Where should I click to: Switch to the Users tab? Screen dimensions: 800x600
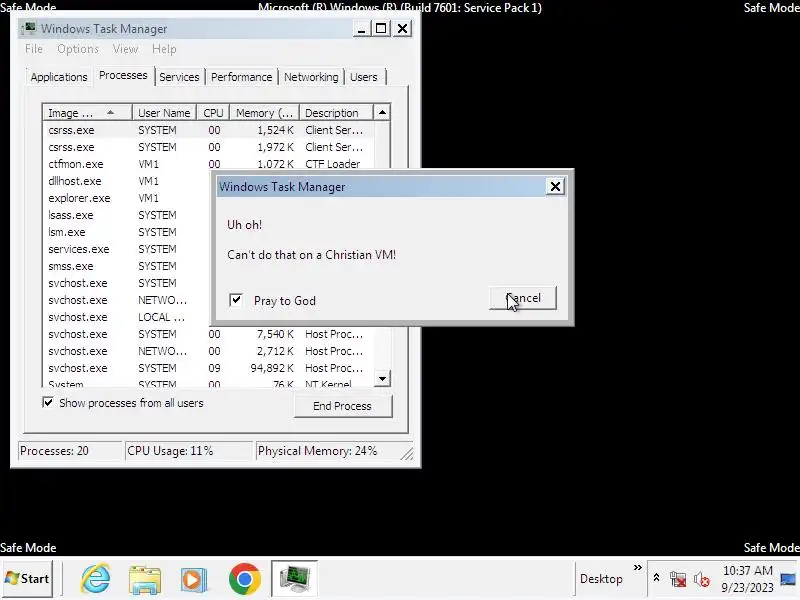pyautogui.click(x=364, y=77)
